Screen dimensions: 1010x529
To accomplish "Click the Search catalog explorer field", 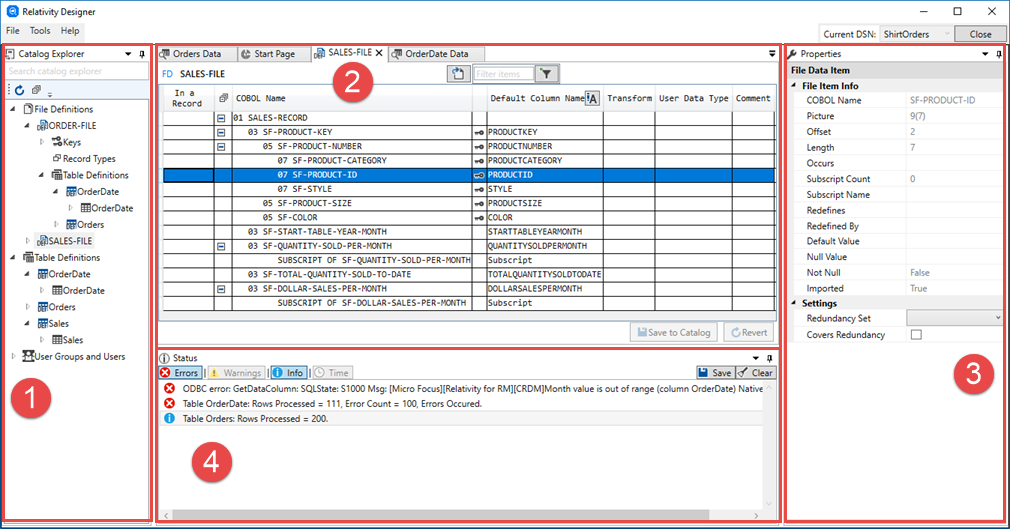I will coord(76,71).
